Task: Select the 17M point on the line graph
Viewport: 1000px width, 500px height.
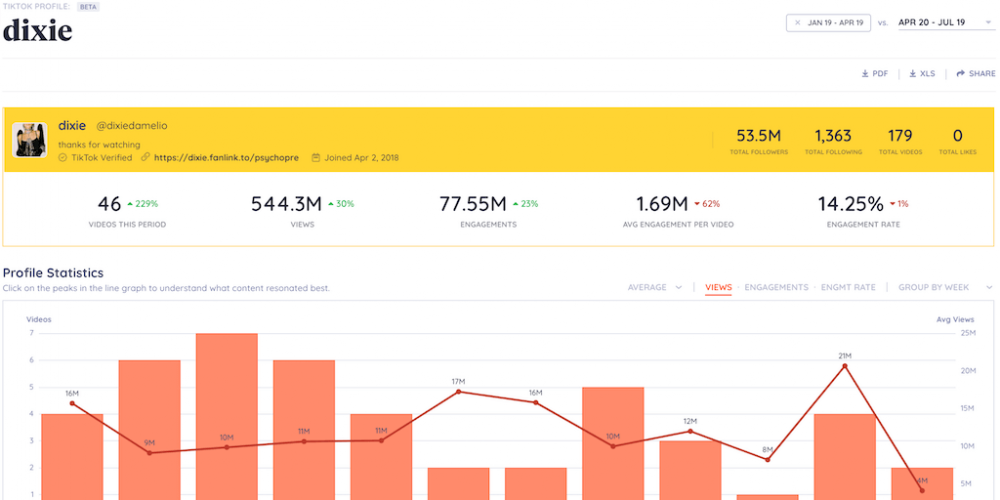Action: coord(459,392)
